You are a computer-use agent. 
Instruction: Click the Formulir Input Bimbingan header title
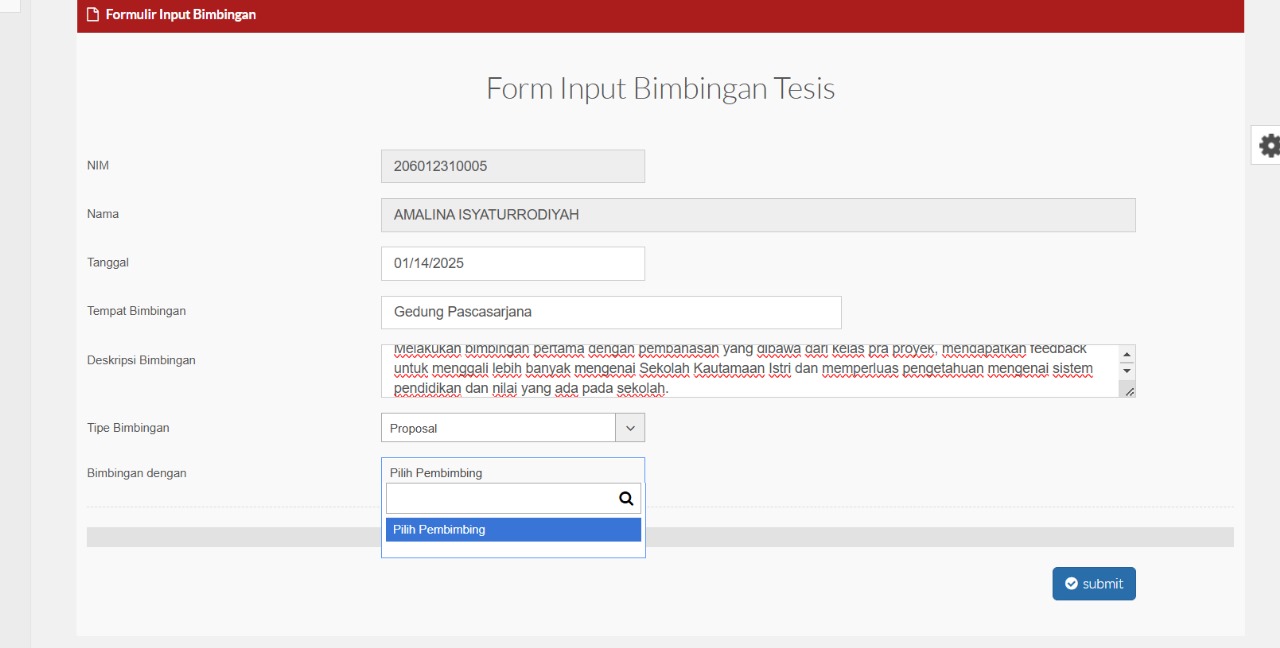coord(180,15)
